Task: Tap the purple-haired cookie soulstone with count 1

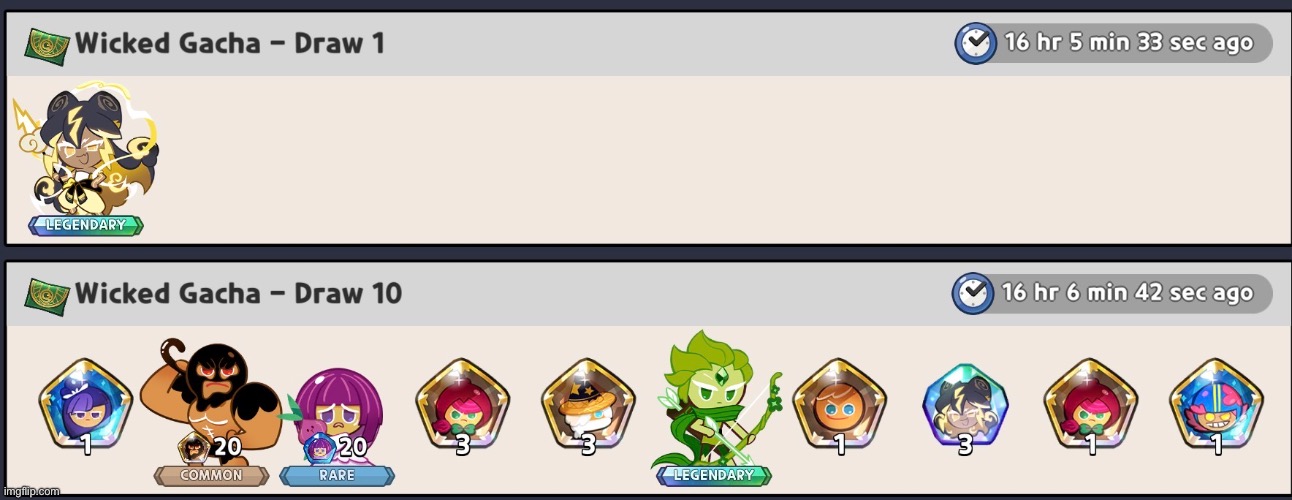Action: click(86, 402)
